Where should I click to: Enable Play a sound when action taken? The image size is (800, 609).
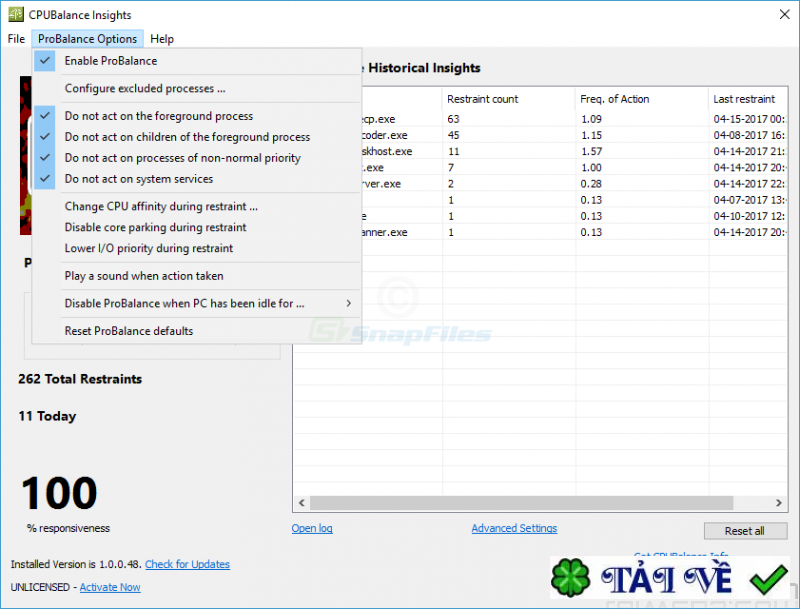coord(196,275)
